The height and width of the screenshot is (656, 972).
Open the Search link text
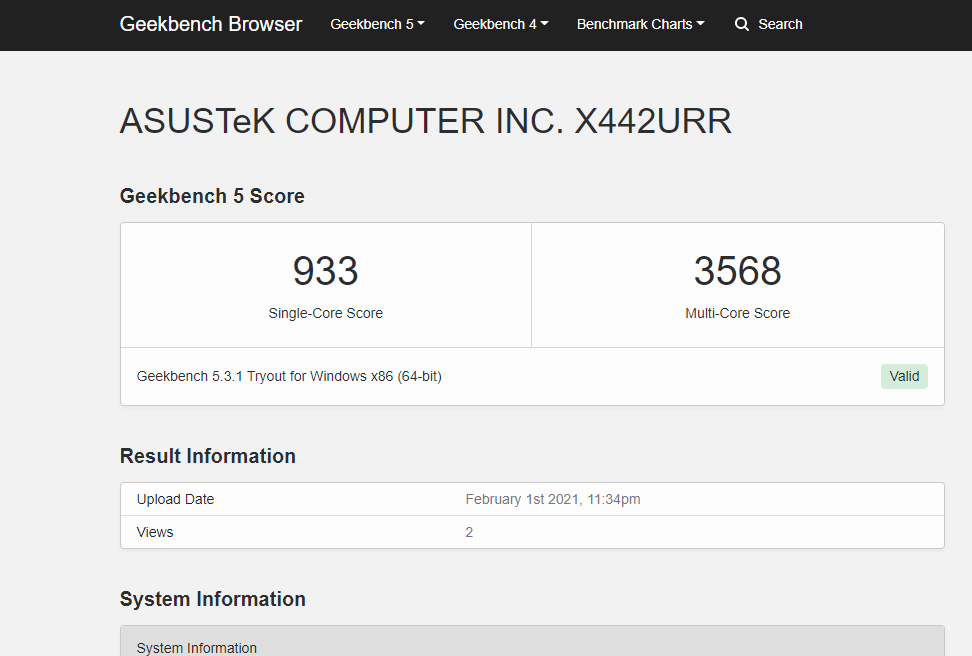pyautogui.click(x=780, y=24)
